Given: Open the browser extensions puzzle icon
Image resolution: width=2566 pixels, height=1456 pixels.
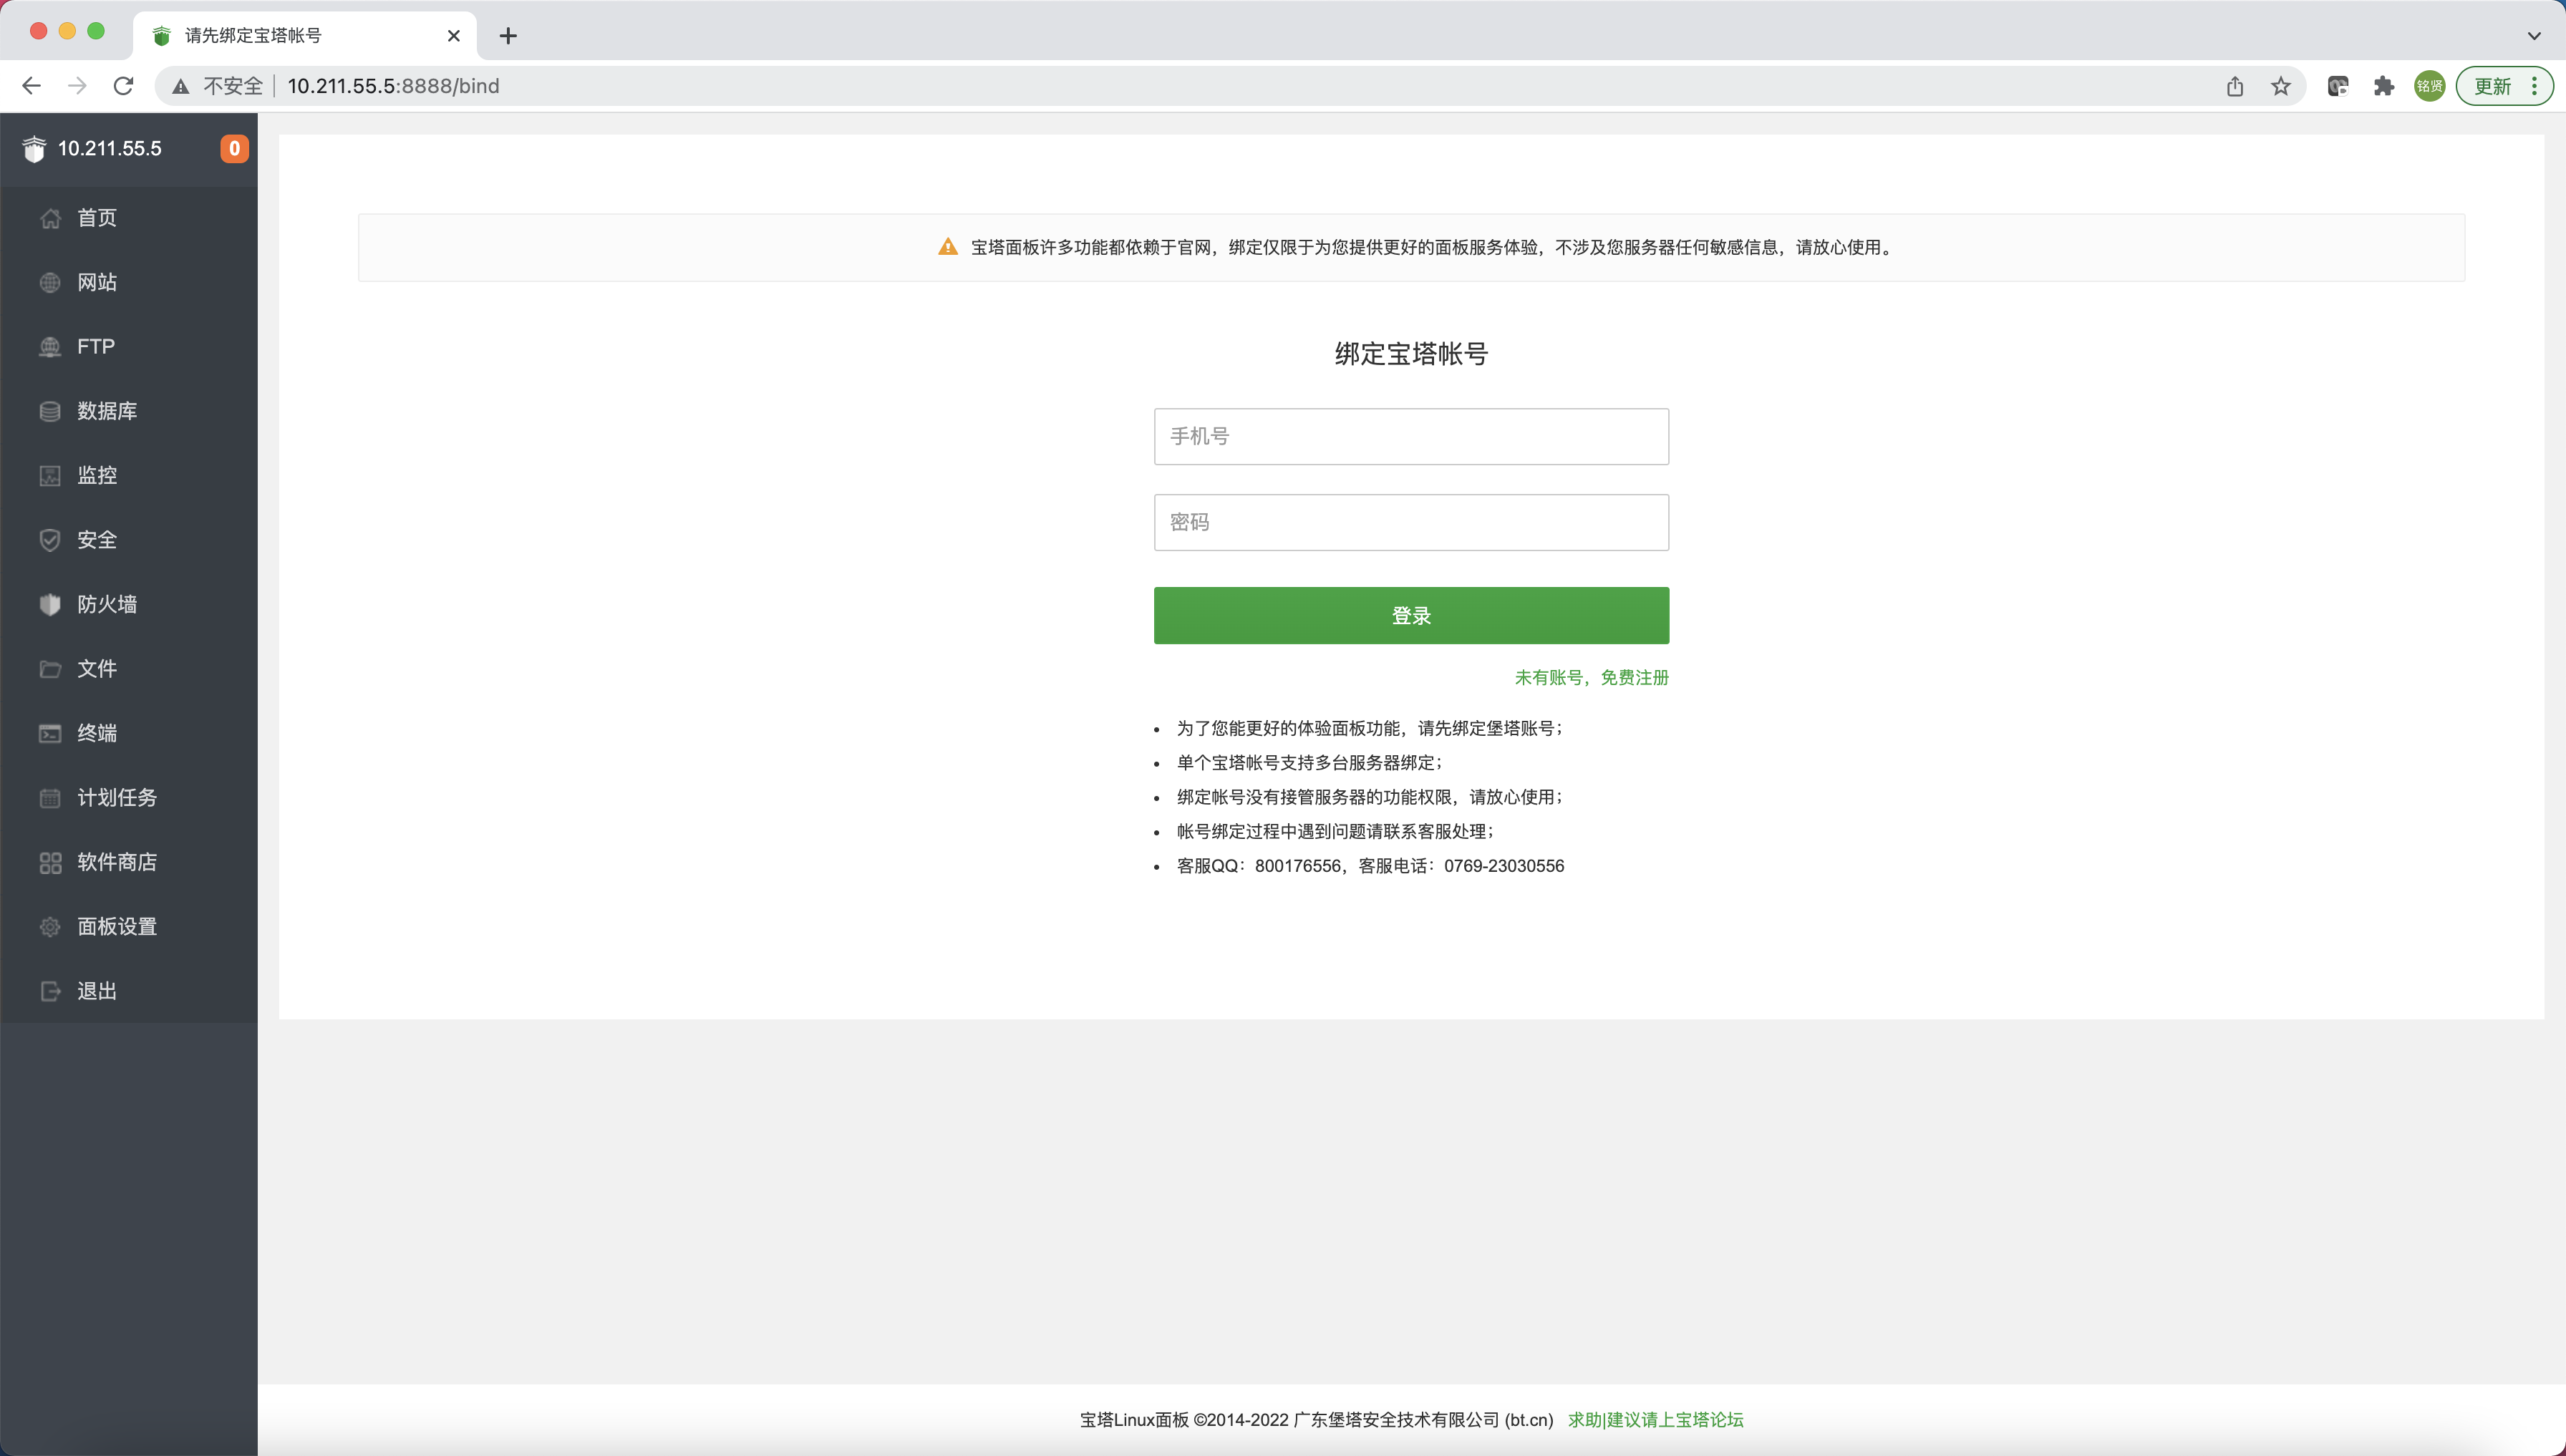Looking at the screenshot, I should 2384,86.
